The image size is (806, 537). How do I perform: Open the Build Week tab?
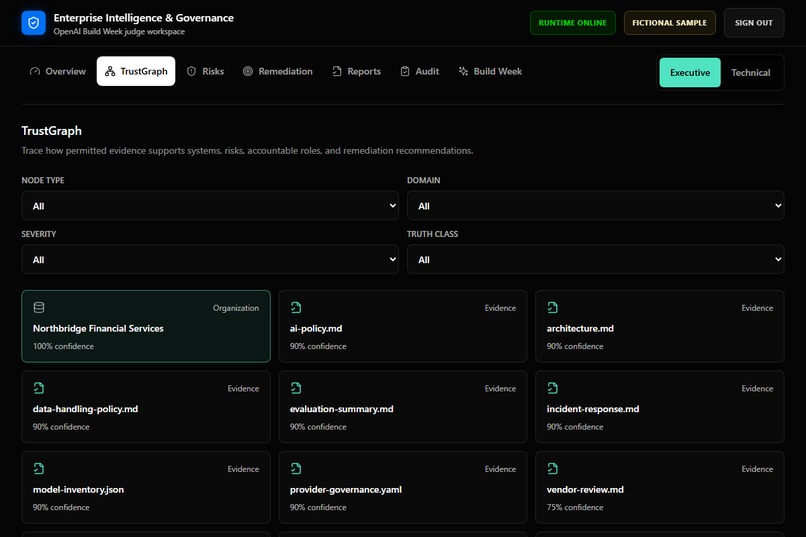click(490, 71)
